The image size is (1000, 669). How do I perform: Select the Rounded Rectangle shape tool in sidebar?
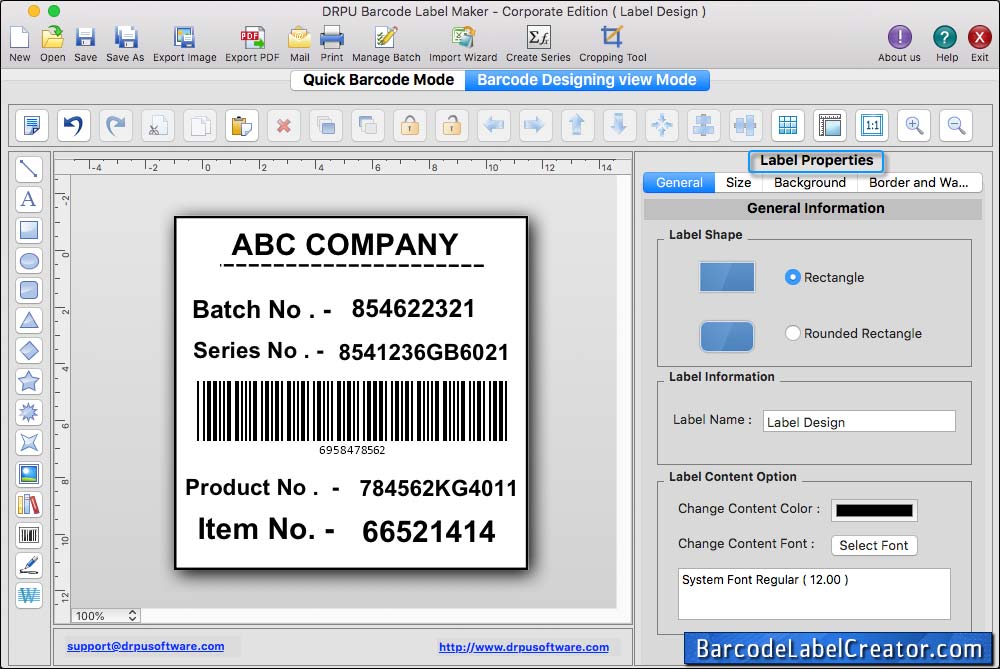(29, 291)
